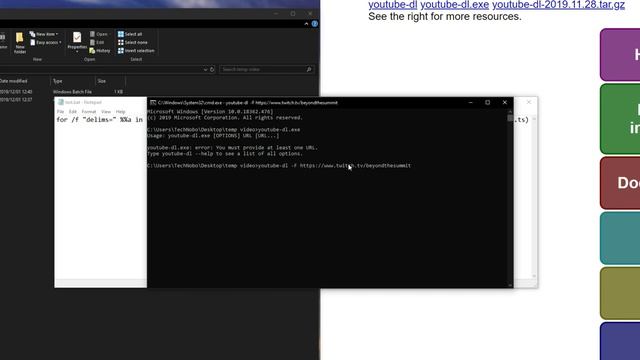Select the Windows Batch File row
640x360 pixels.
click(x=61, y=92)
